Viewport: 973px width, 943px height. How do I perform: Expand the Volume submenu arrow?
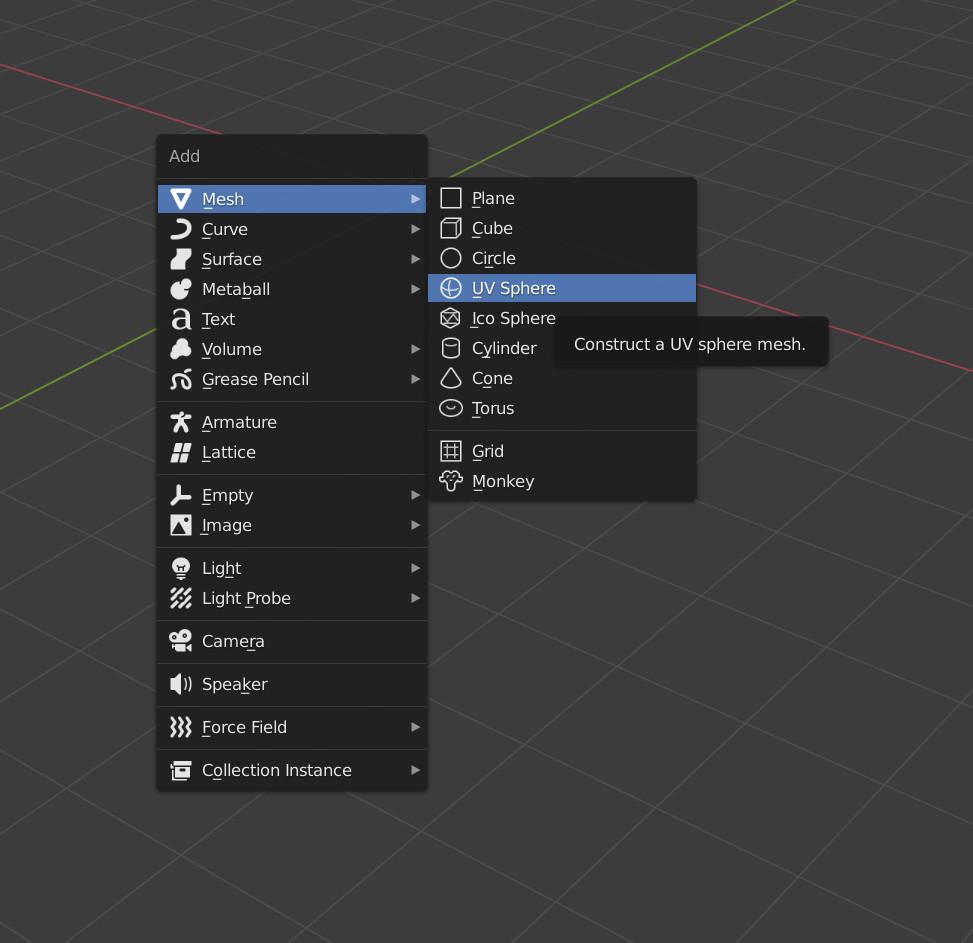click(x=415, y=349)
